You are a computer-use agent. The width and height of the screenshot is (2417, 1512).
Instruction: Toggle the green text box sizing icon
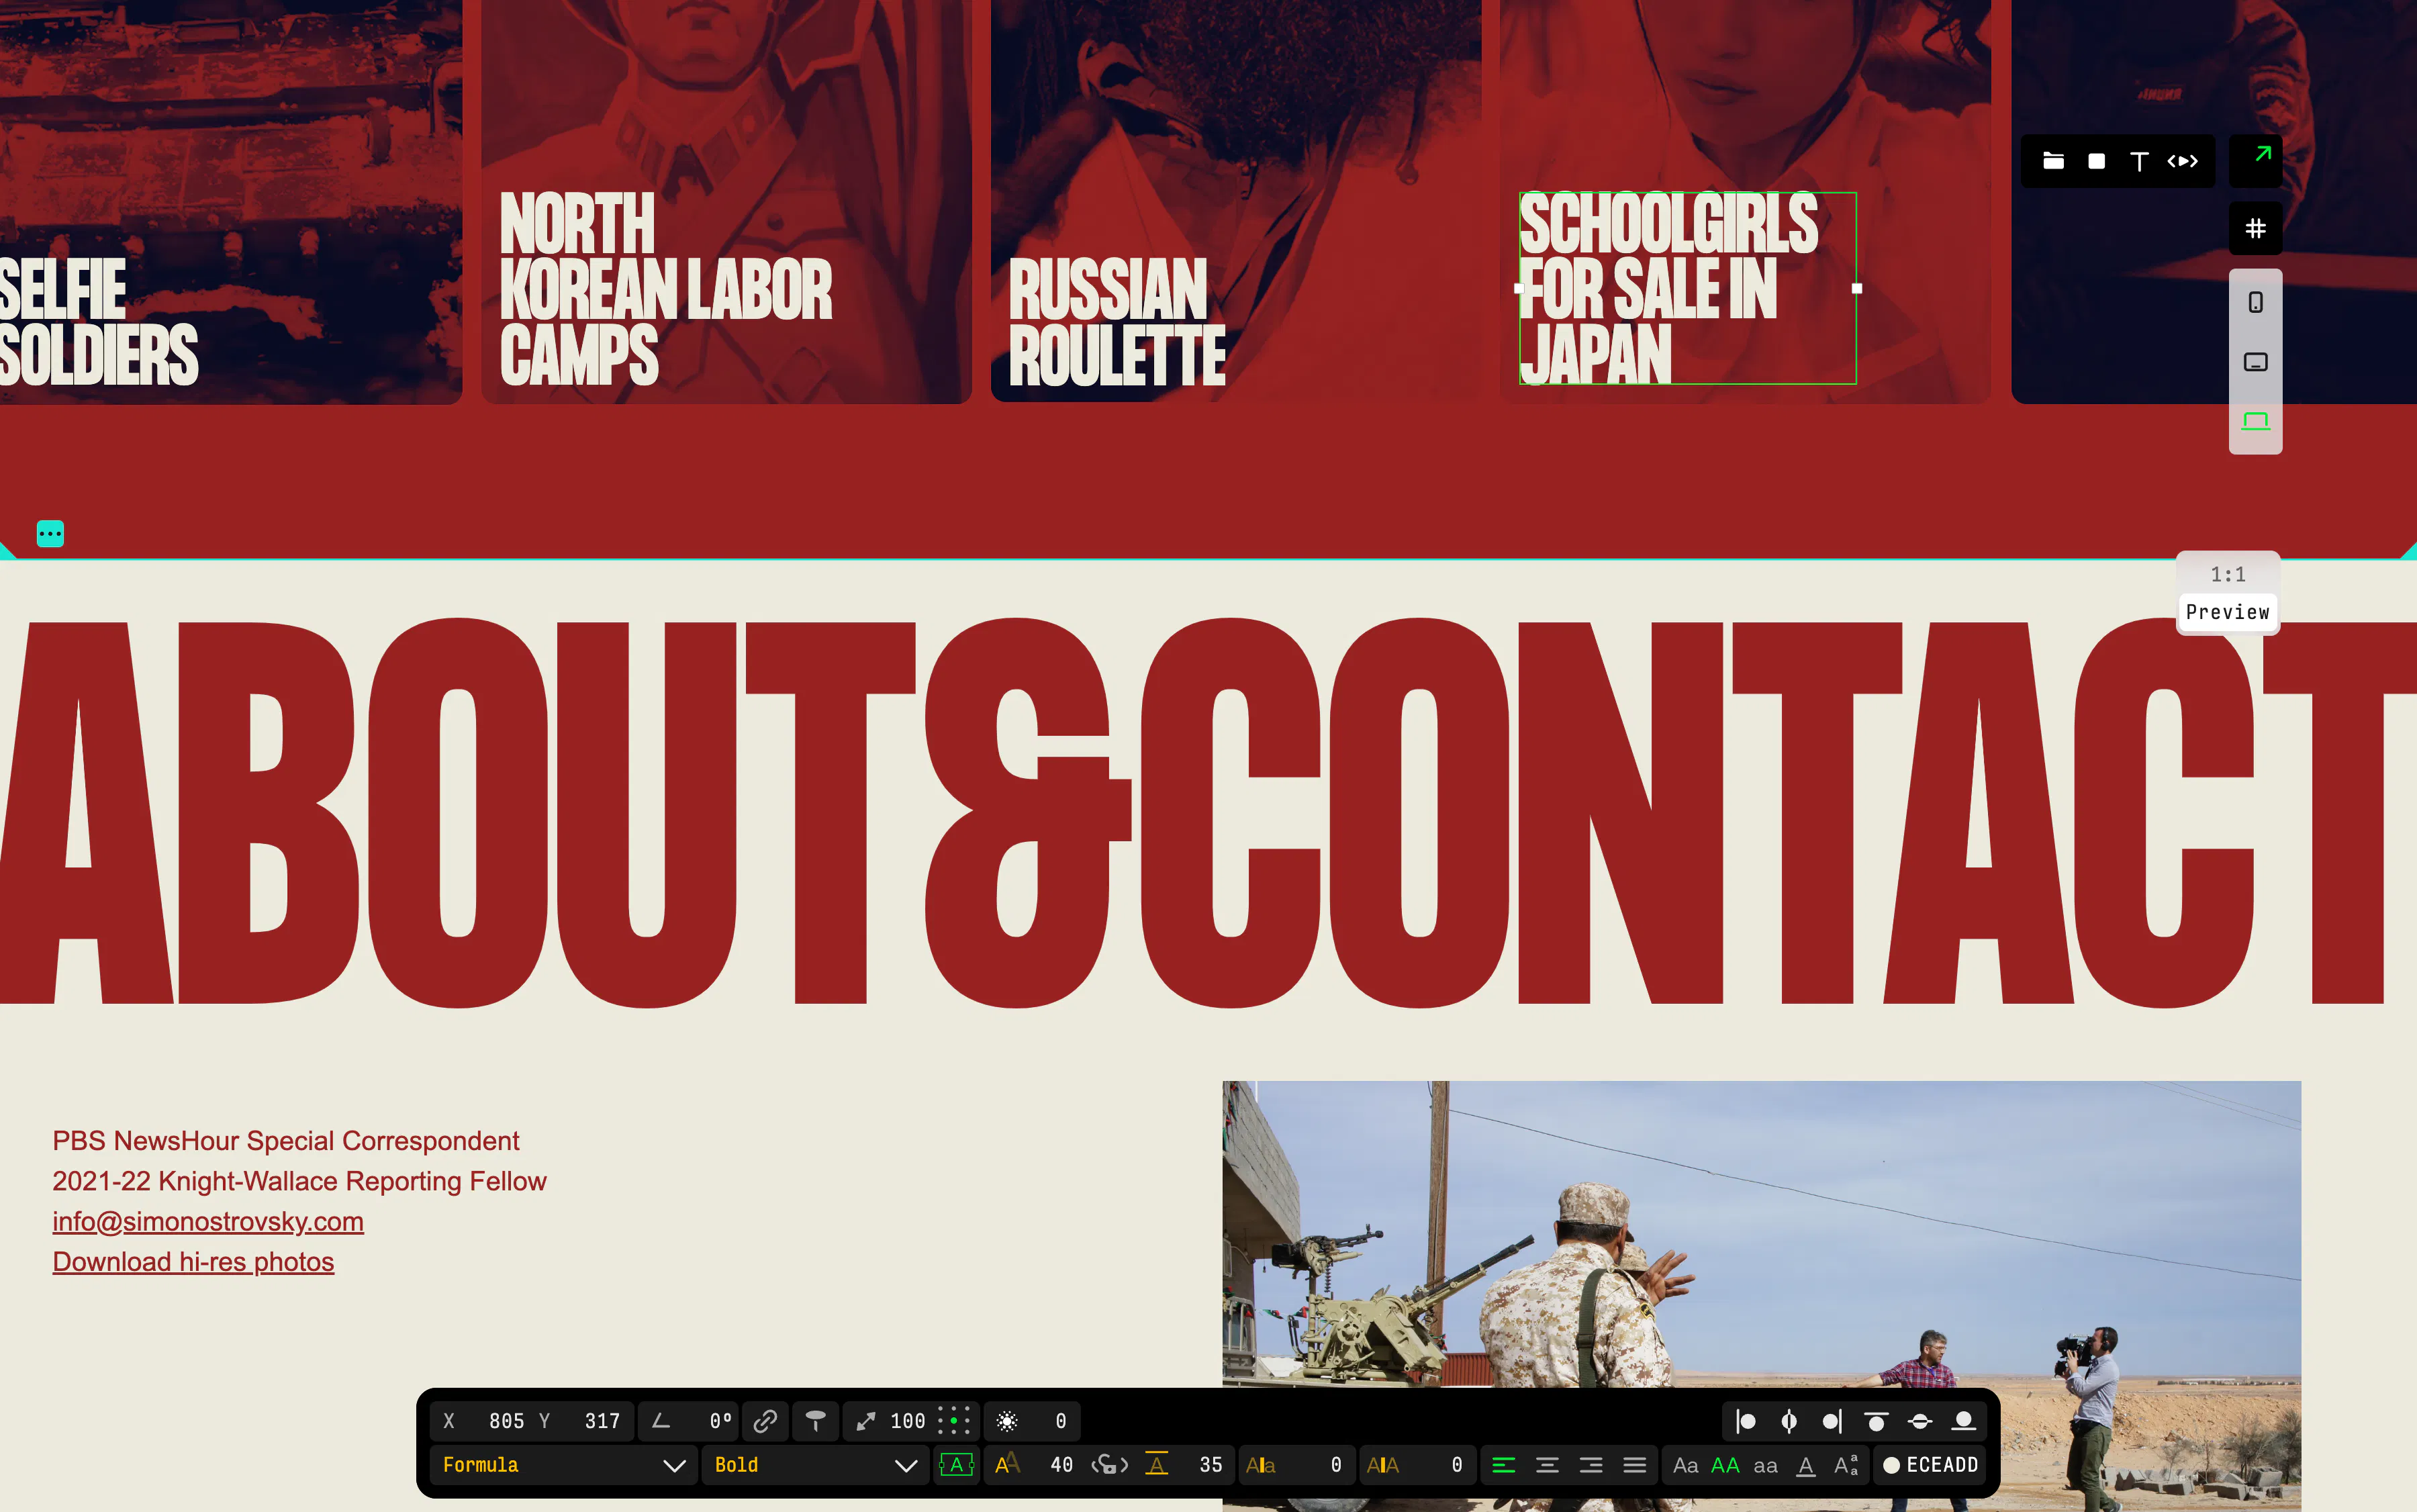tap(956, 1465)
